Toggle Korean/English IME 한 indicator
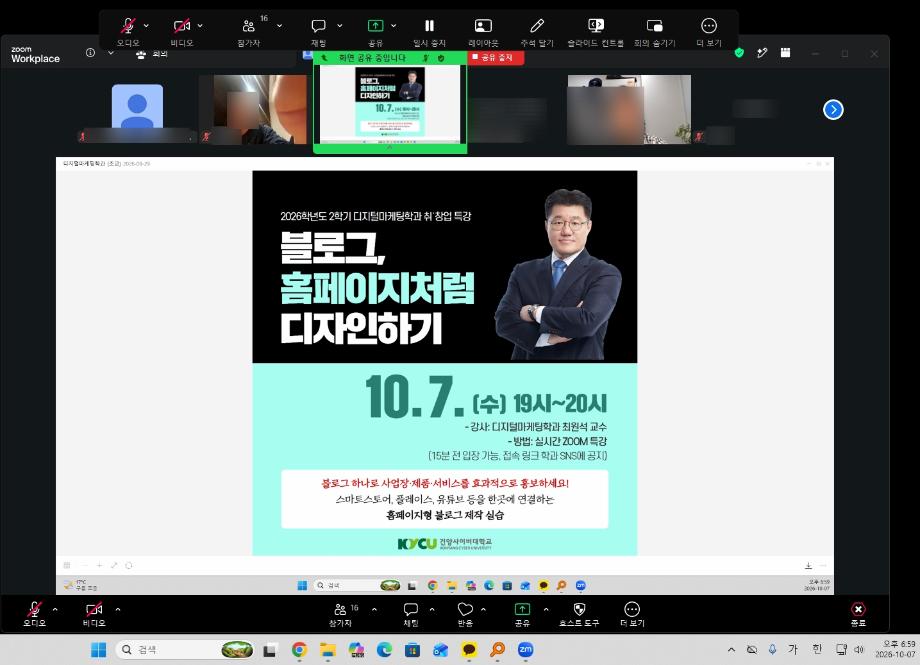The width and height of the screenshot is (920, 665). [817, 649]
